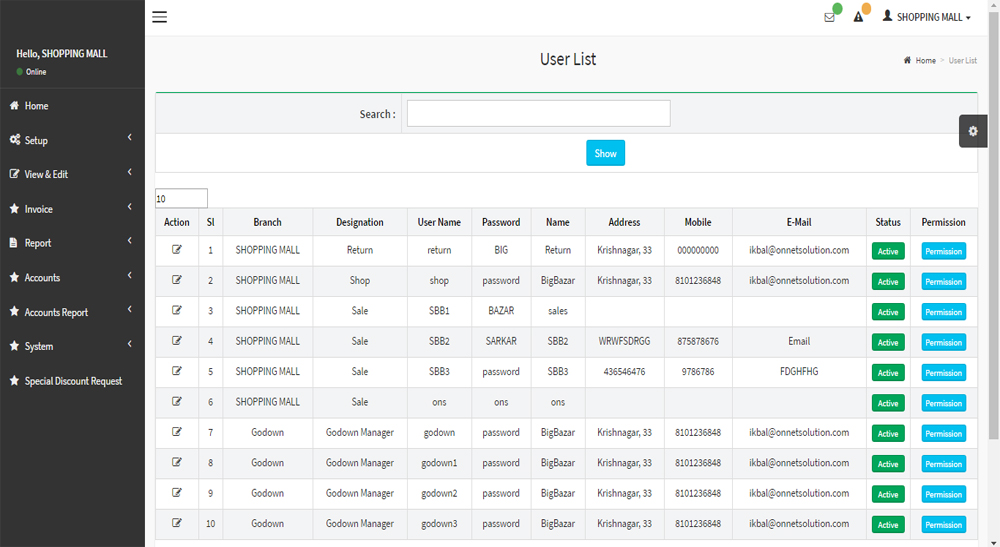Click the Branch column header

coord(267,222)
